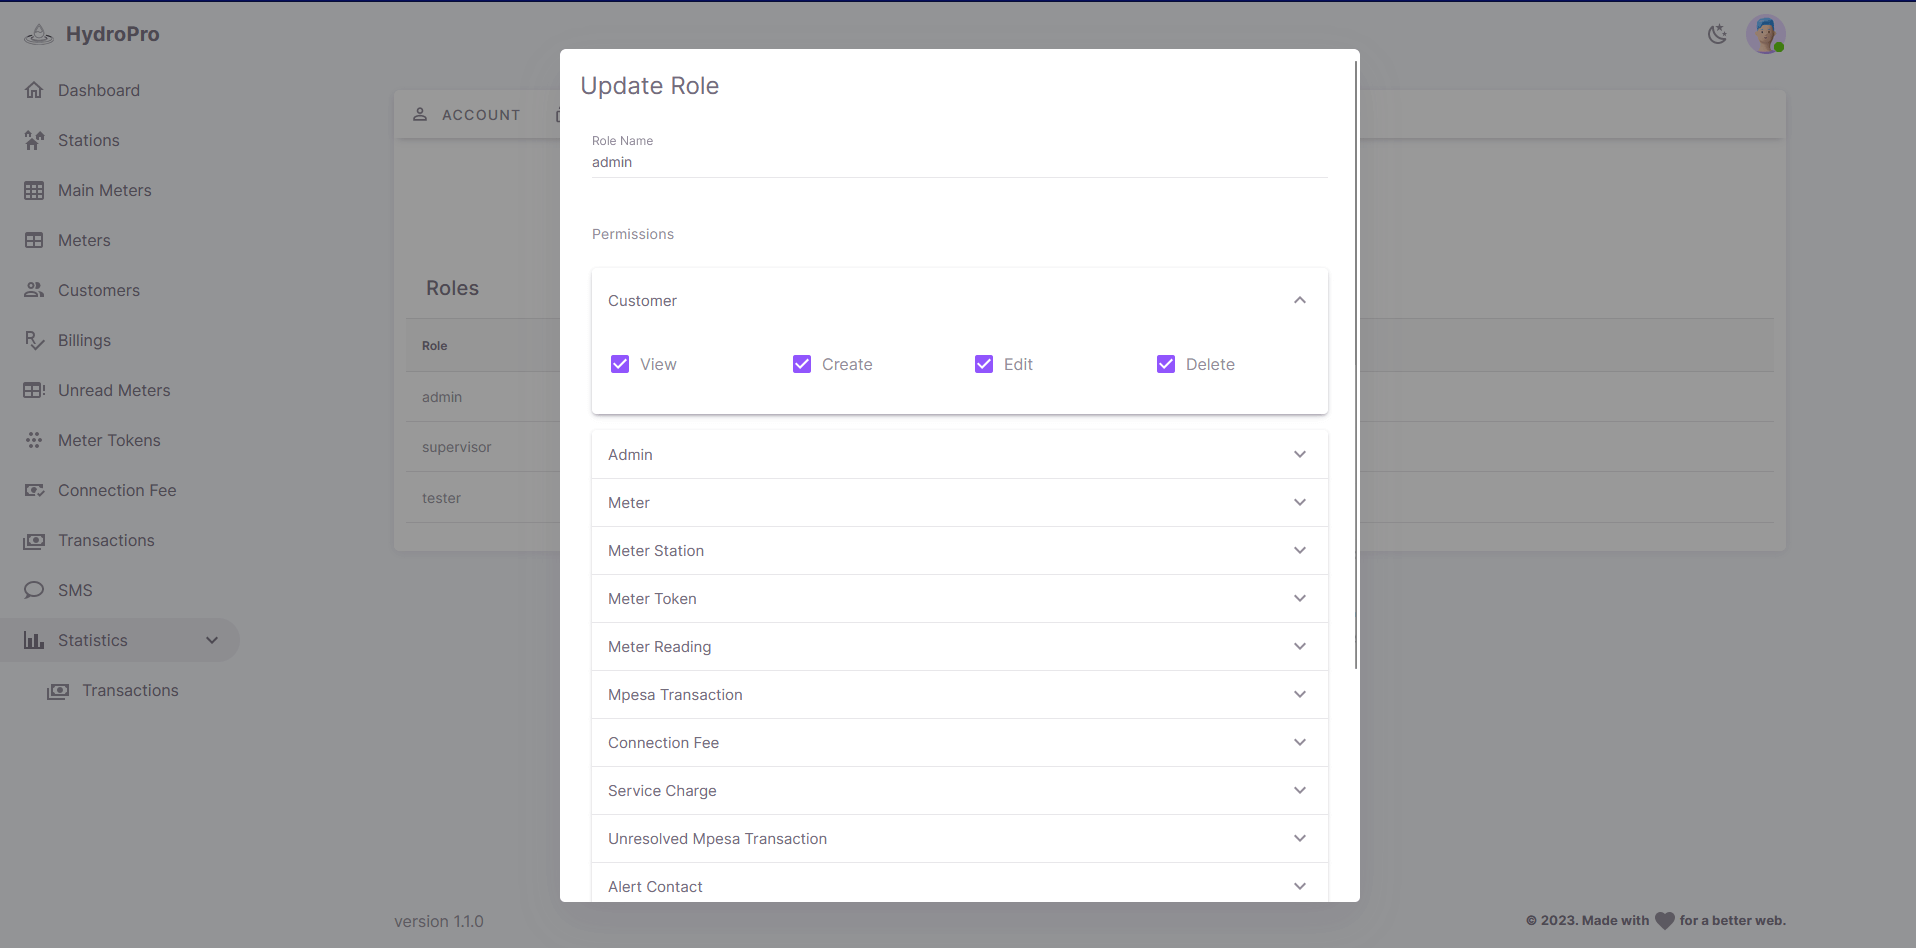Disable the Customer Delete permission
Viewport: 1916px width, 948px height.
pyautogui.click(x=1166, y=364)
